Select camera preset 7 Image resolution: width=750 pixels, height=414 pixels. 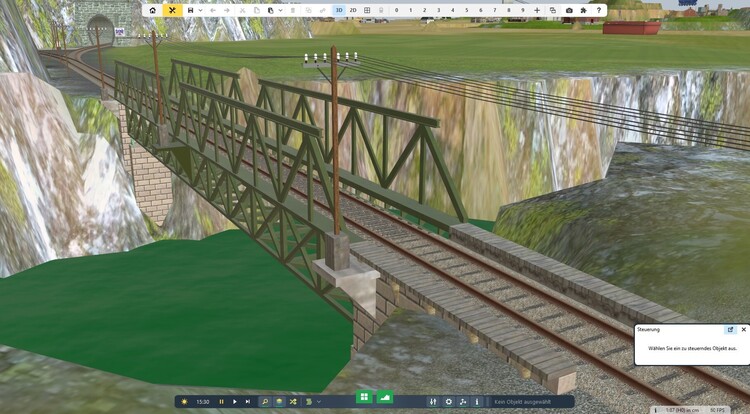click(495, 10)
